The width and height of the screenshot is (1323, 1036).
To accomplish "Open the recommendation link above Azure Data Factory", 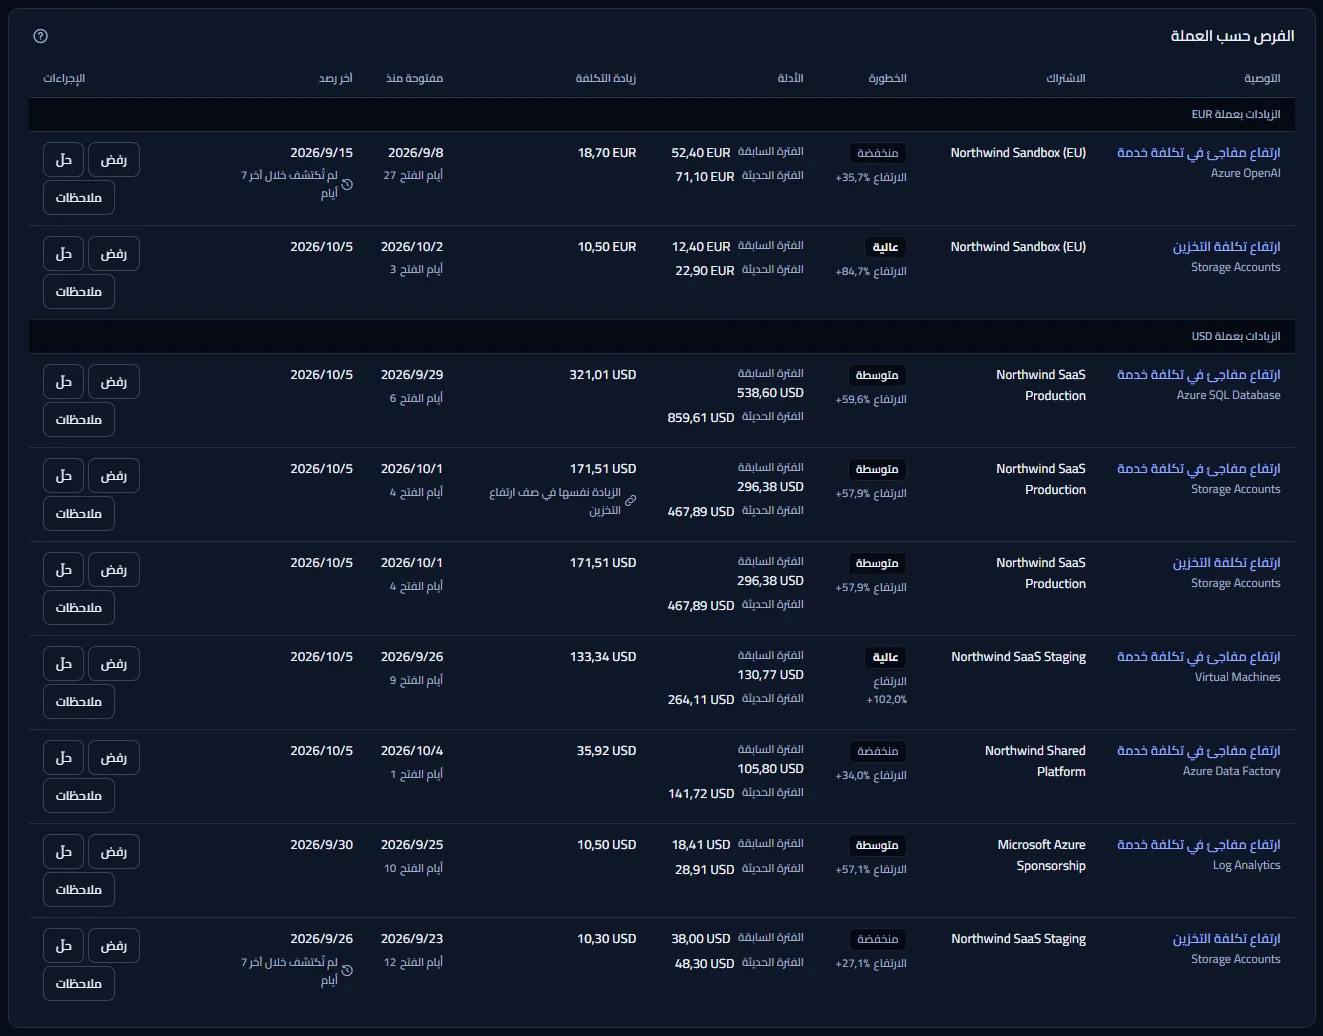I will (x=1198, y=751).
